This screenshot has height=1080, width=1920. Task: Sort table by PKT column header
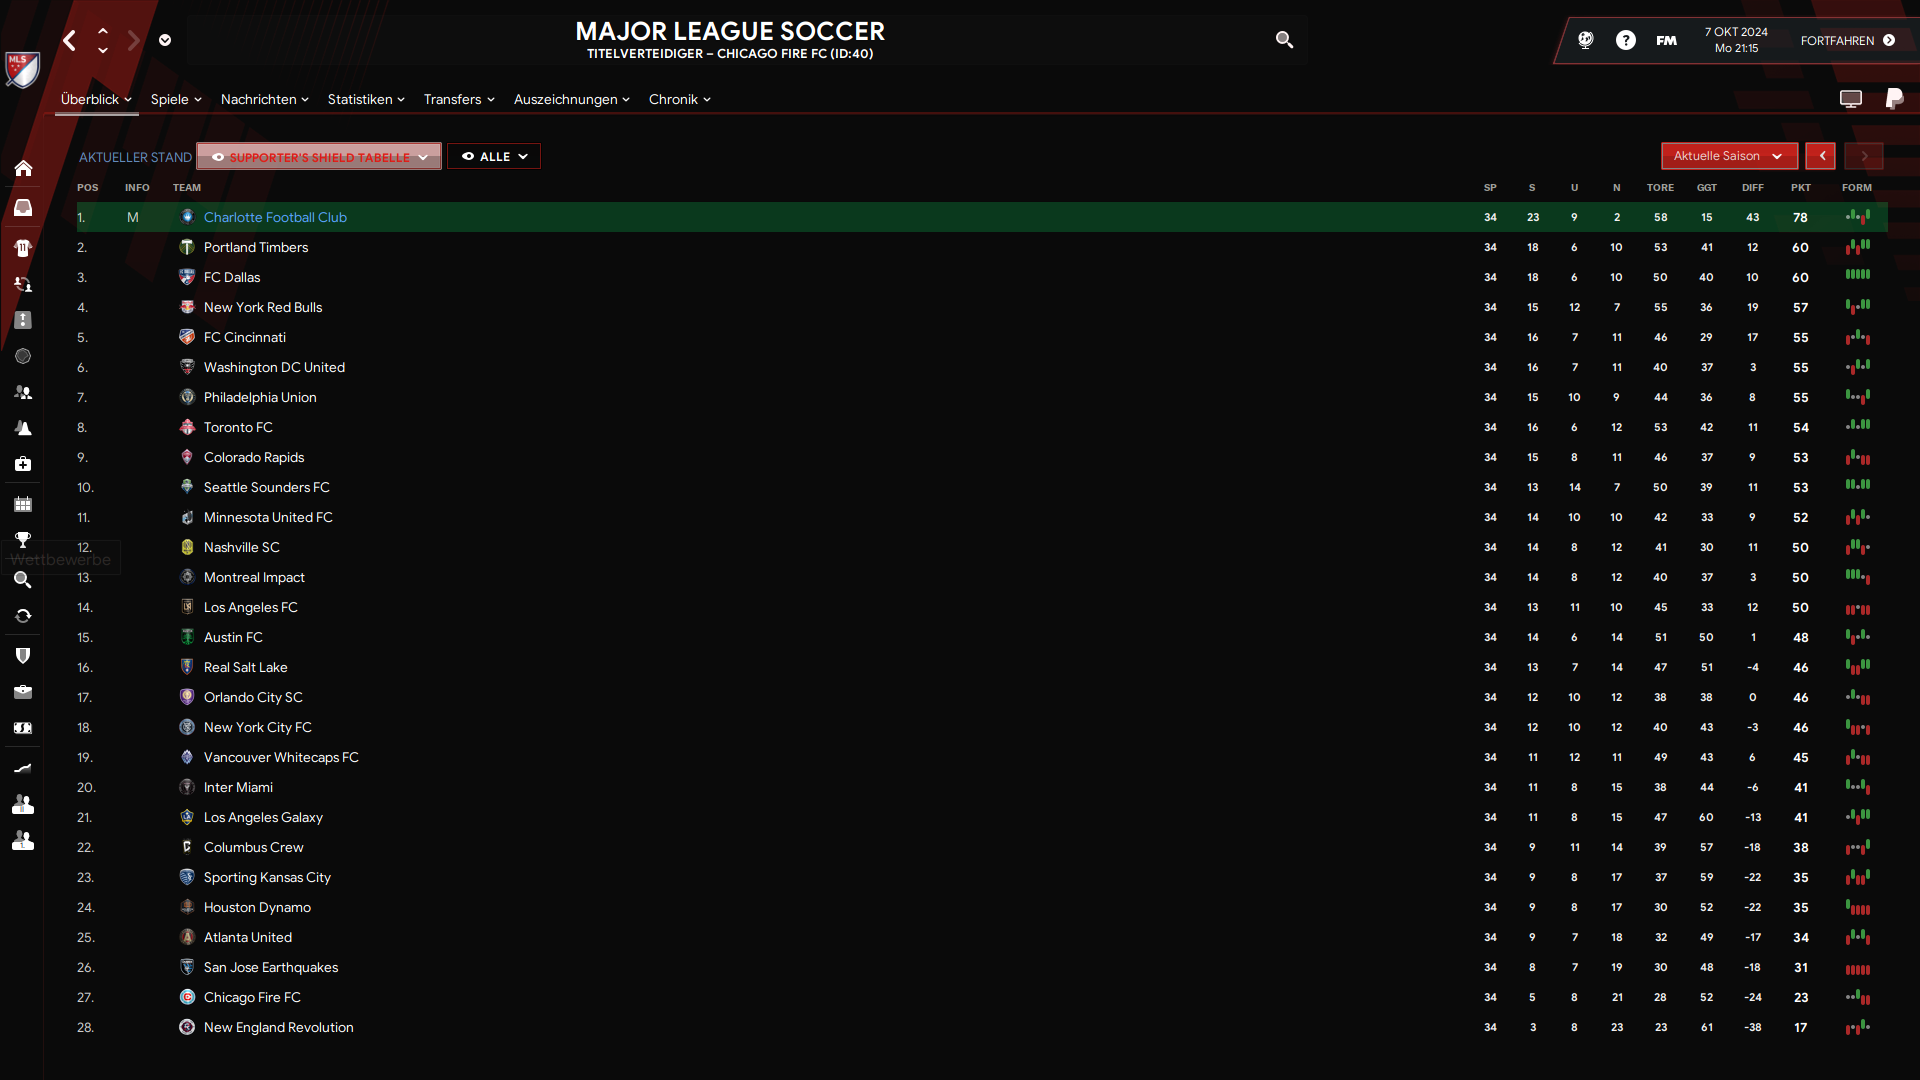(x=1800, y=188)
